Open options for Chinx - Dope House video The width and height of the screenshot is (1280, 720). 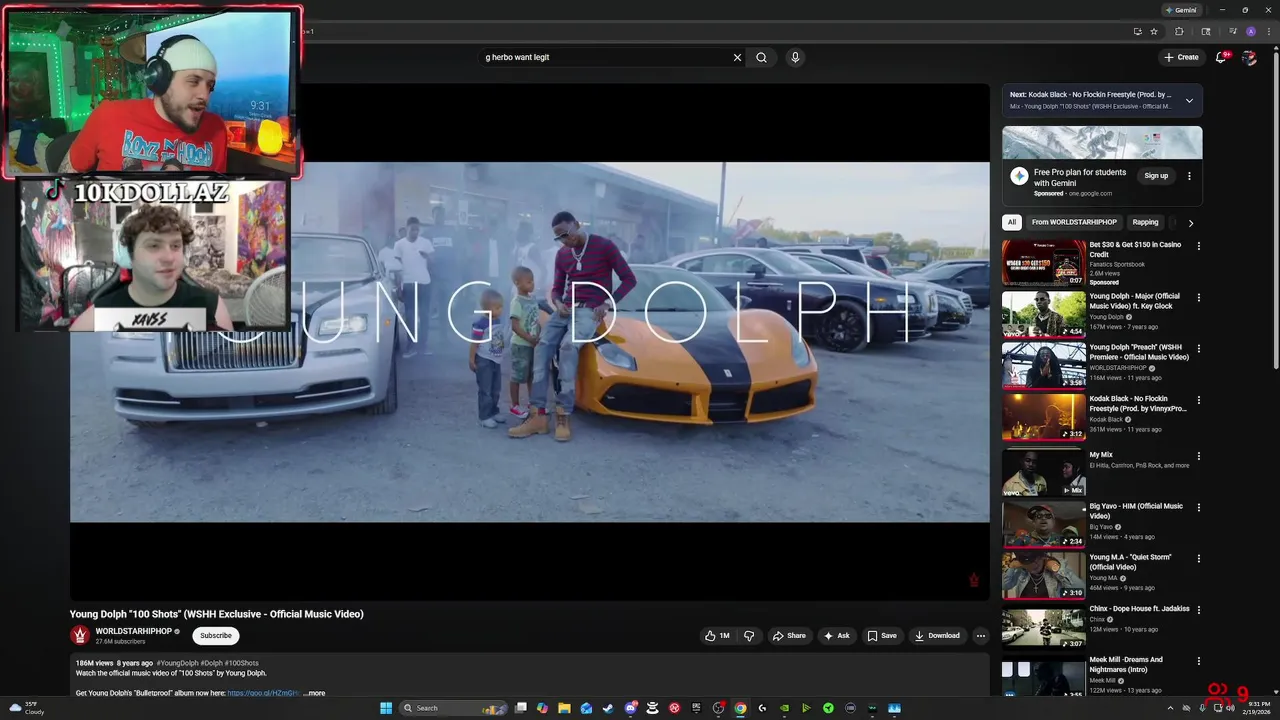(x=1199, y=610)
